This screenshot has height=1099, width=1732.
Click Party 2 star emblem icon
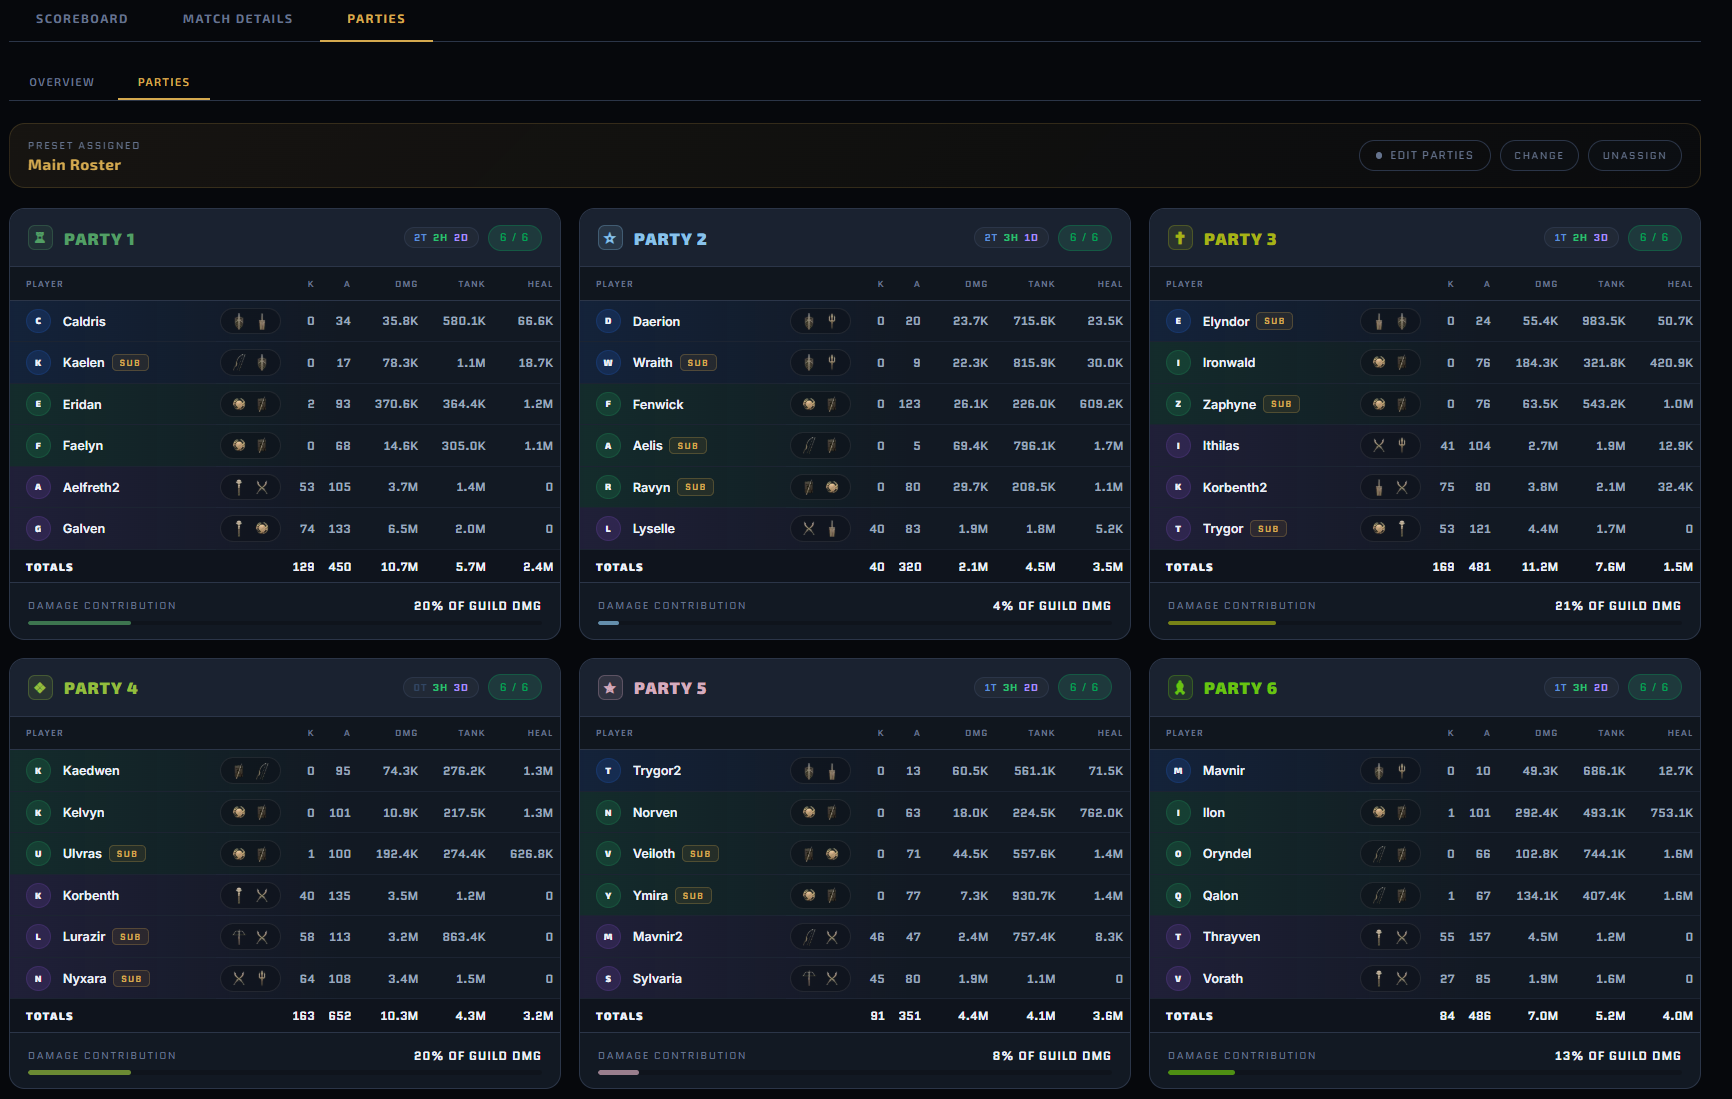[610, 238]
